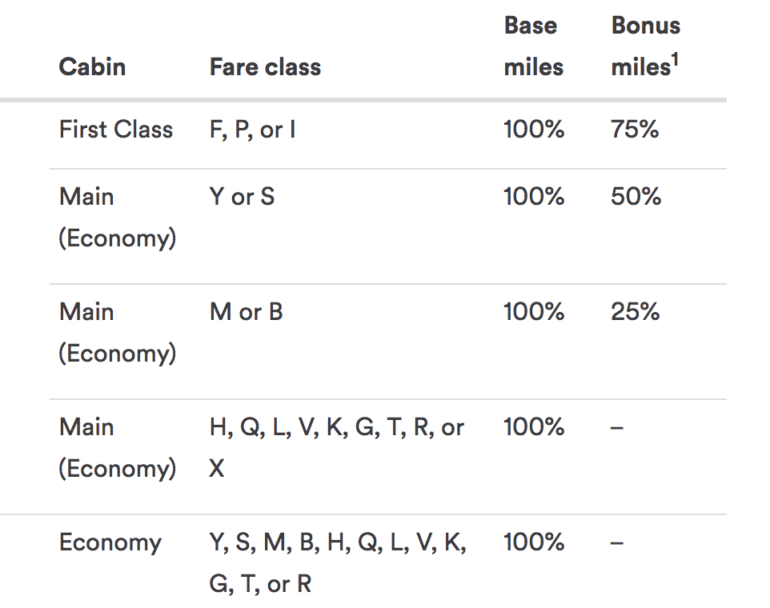The width and height of the screenshot is (770, 608).
Task: Select the 'M or B' fare class cell
Action: point(246,312)
